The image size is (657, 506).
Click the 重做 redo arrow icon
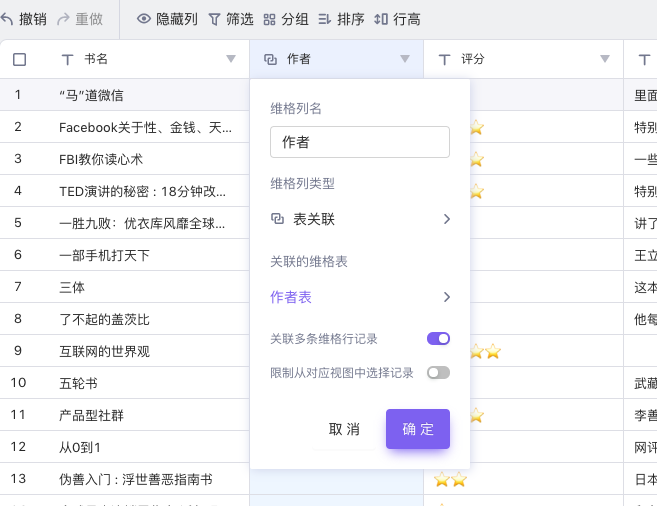point(64,19)
